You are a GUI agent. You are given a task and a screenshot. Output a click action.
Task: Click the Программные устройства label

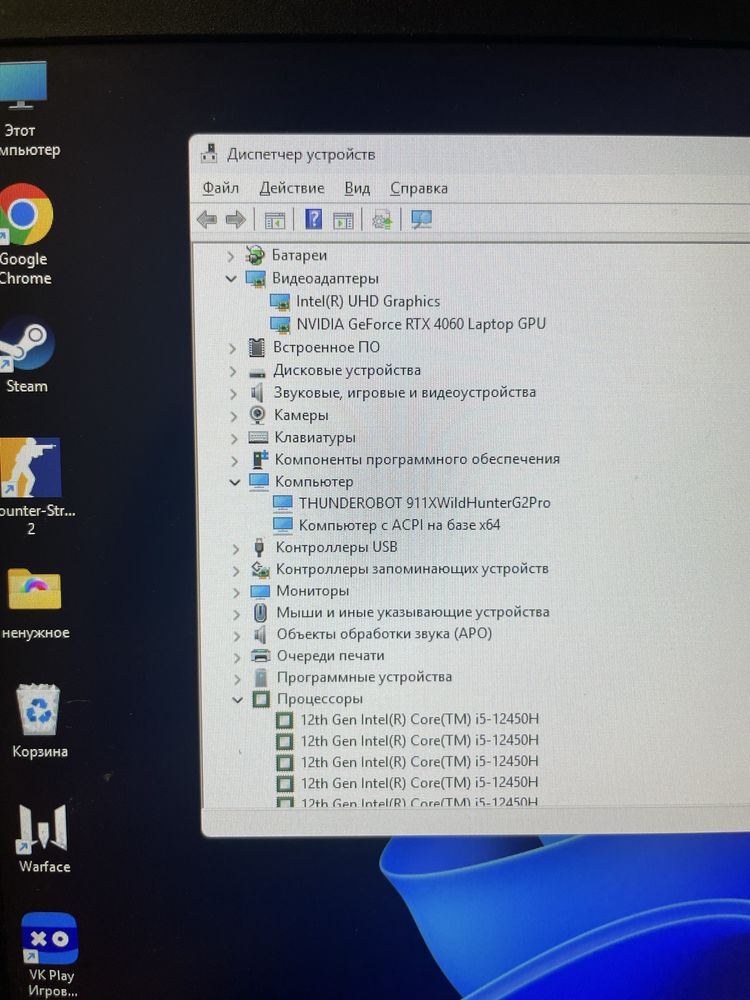click(x=364, y=677)
